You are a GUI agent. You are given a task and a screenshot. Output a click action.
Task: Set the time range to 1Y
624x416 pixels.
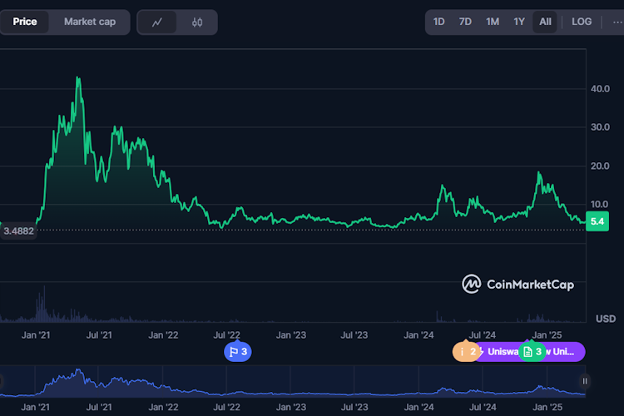(x=519, y=22)
